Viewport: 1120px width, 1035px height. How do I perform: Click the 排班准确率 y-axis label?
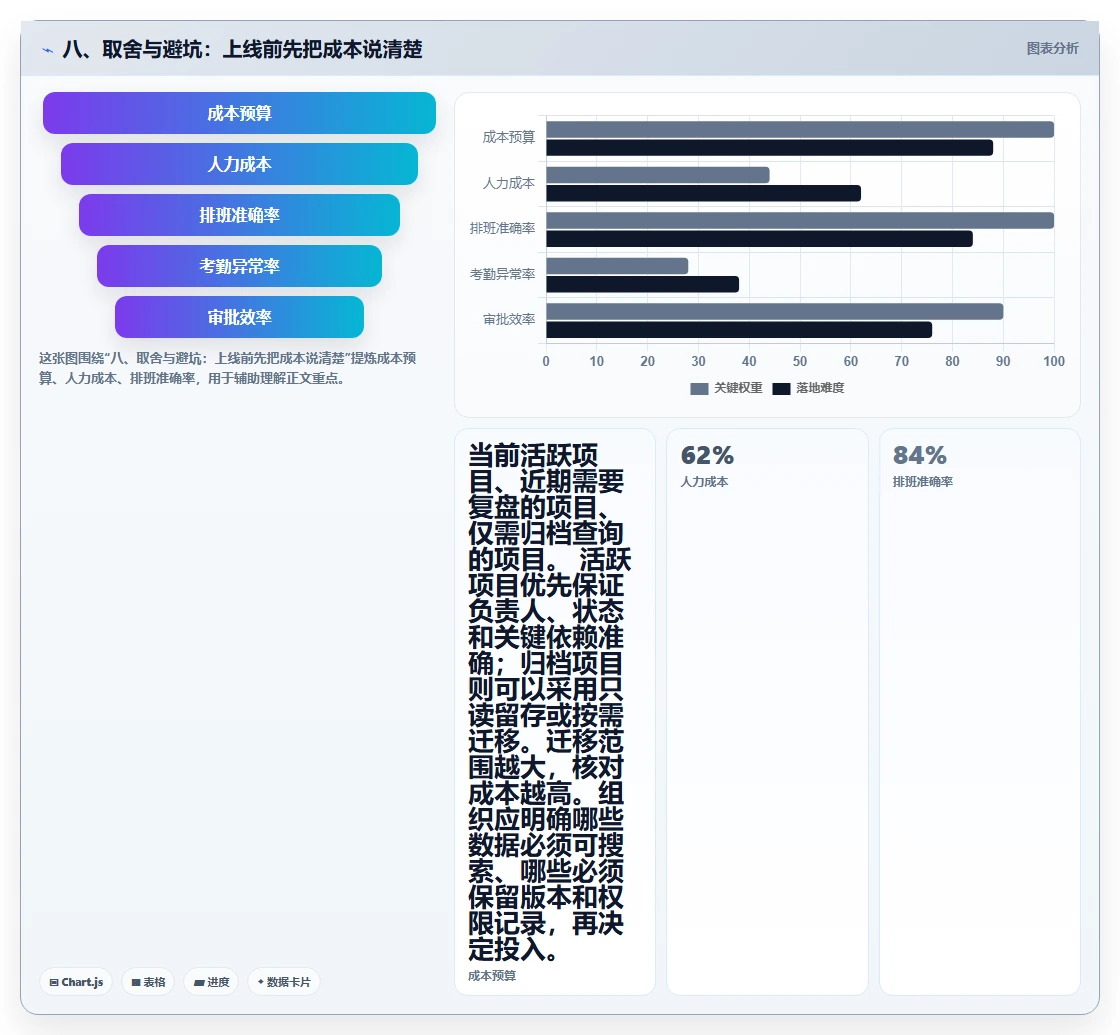click(x=502, y=229)
